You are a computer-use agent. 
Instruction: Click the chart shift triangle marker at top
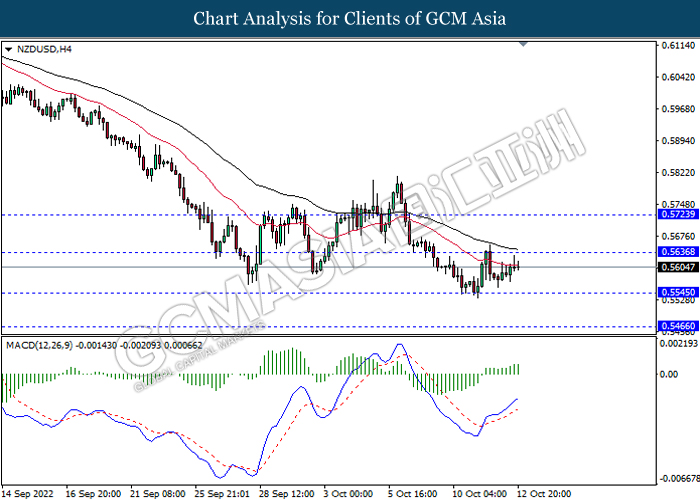click(523, 44)
